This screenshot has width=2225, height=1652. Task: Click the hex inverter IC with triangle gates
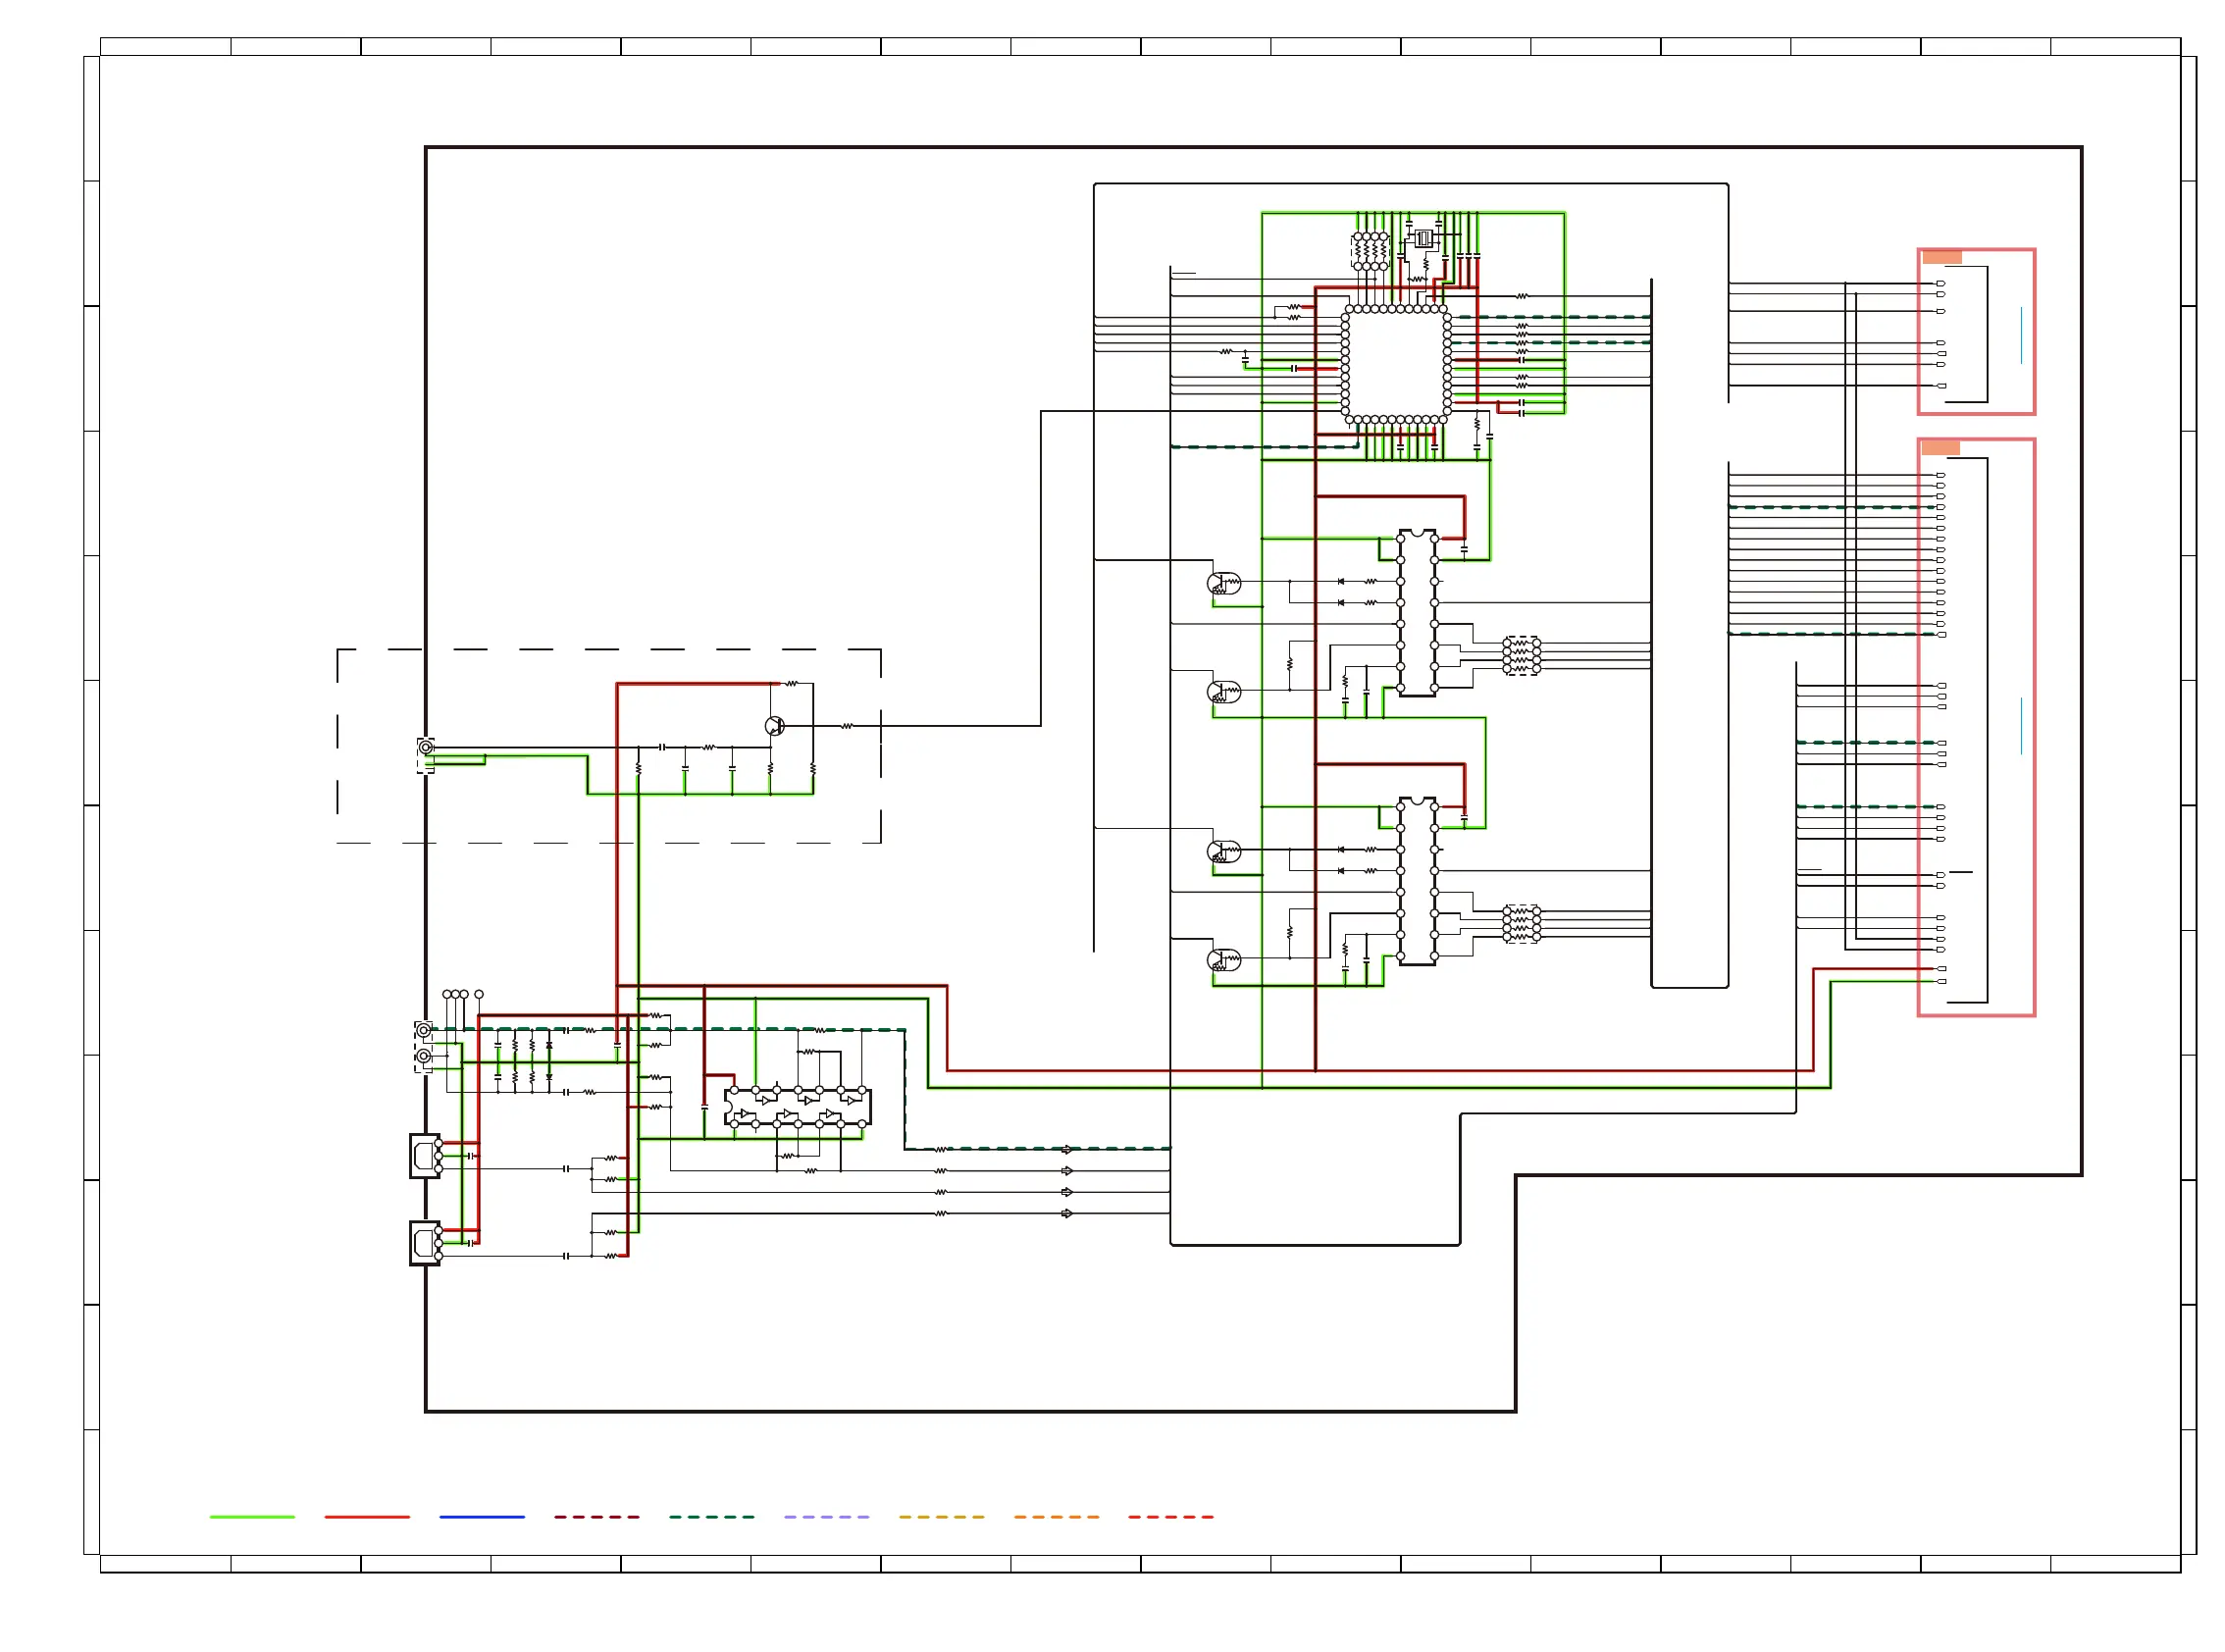(797, 1107)
